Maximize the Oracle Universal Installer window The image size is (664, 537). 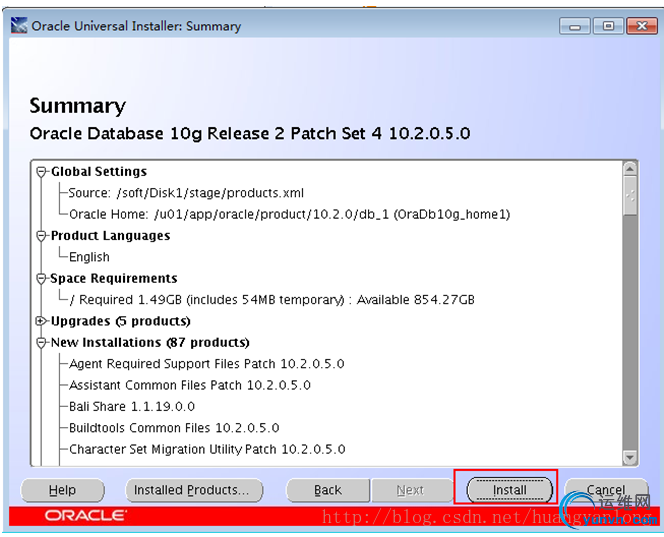click(609, 26)
